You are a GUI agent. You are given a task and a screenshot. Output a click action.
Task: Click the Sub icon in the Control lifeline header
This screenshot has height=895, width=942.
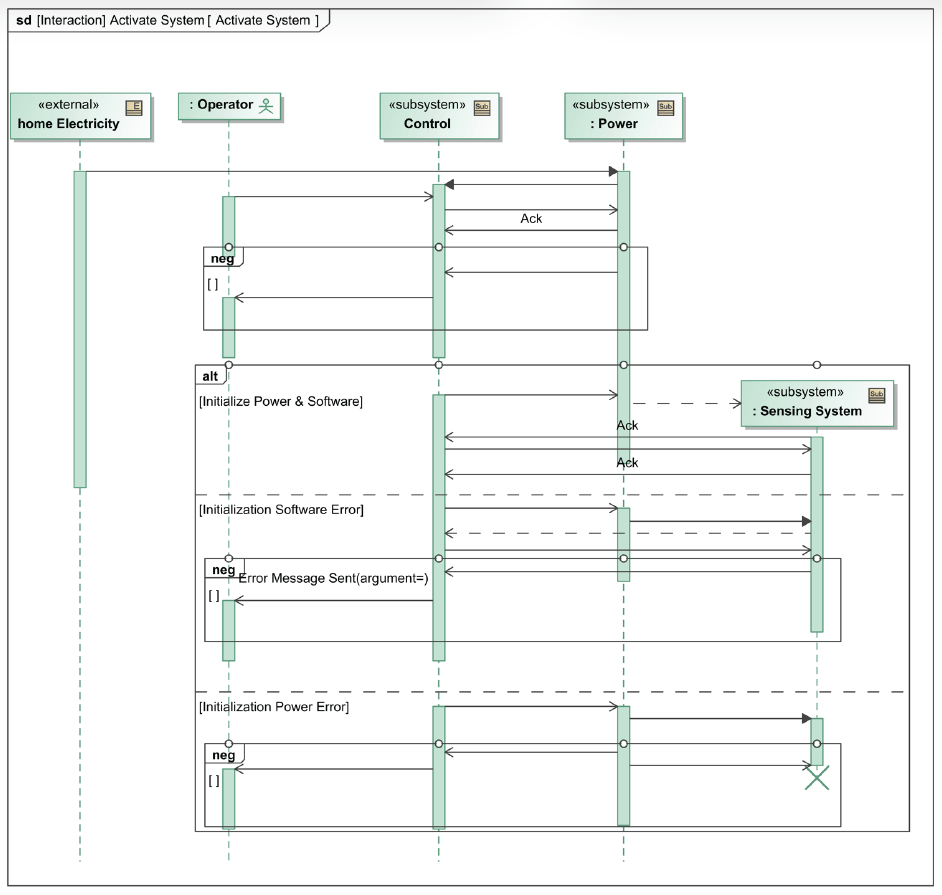click(481, 110)
